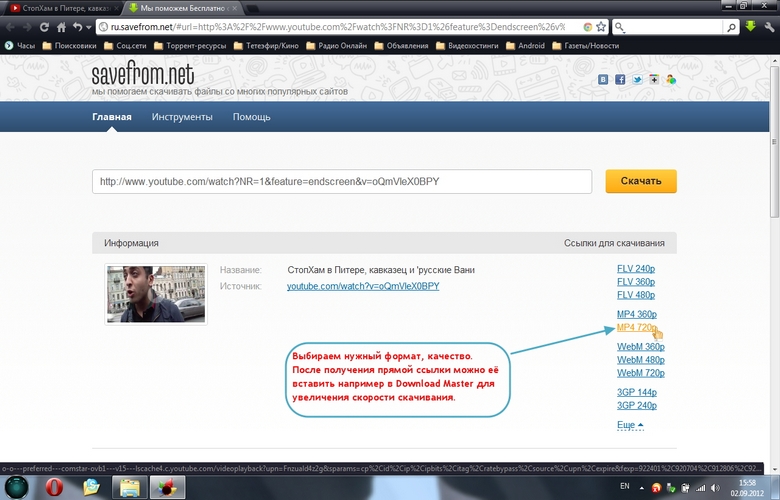This screenshot has height=500, width=780.
Task: Open the Инструменты navigation tab
Action: pyautogui.click(x=182, y=117)
